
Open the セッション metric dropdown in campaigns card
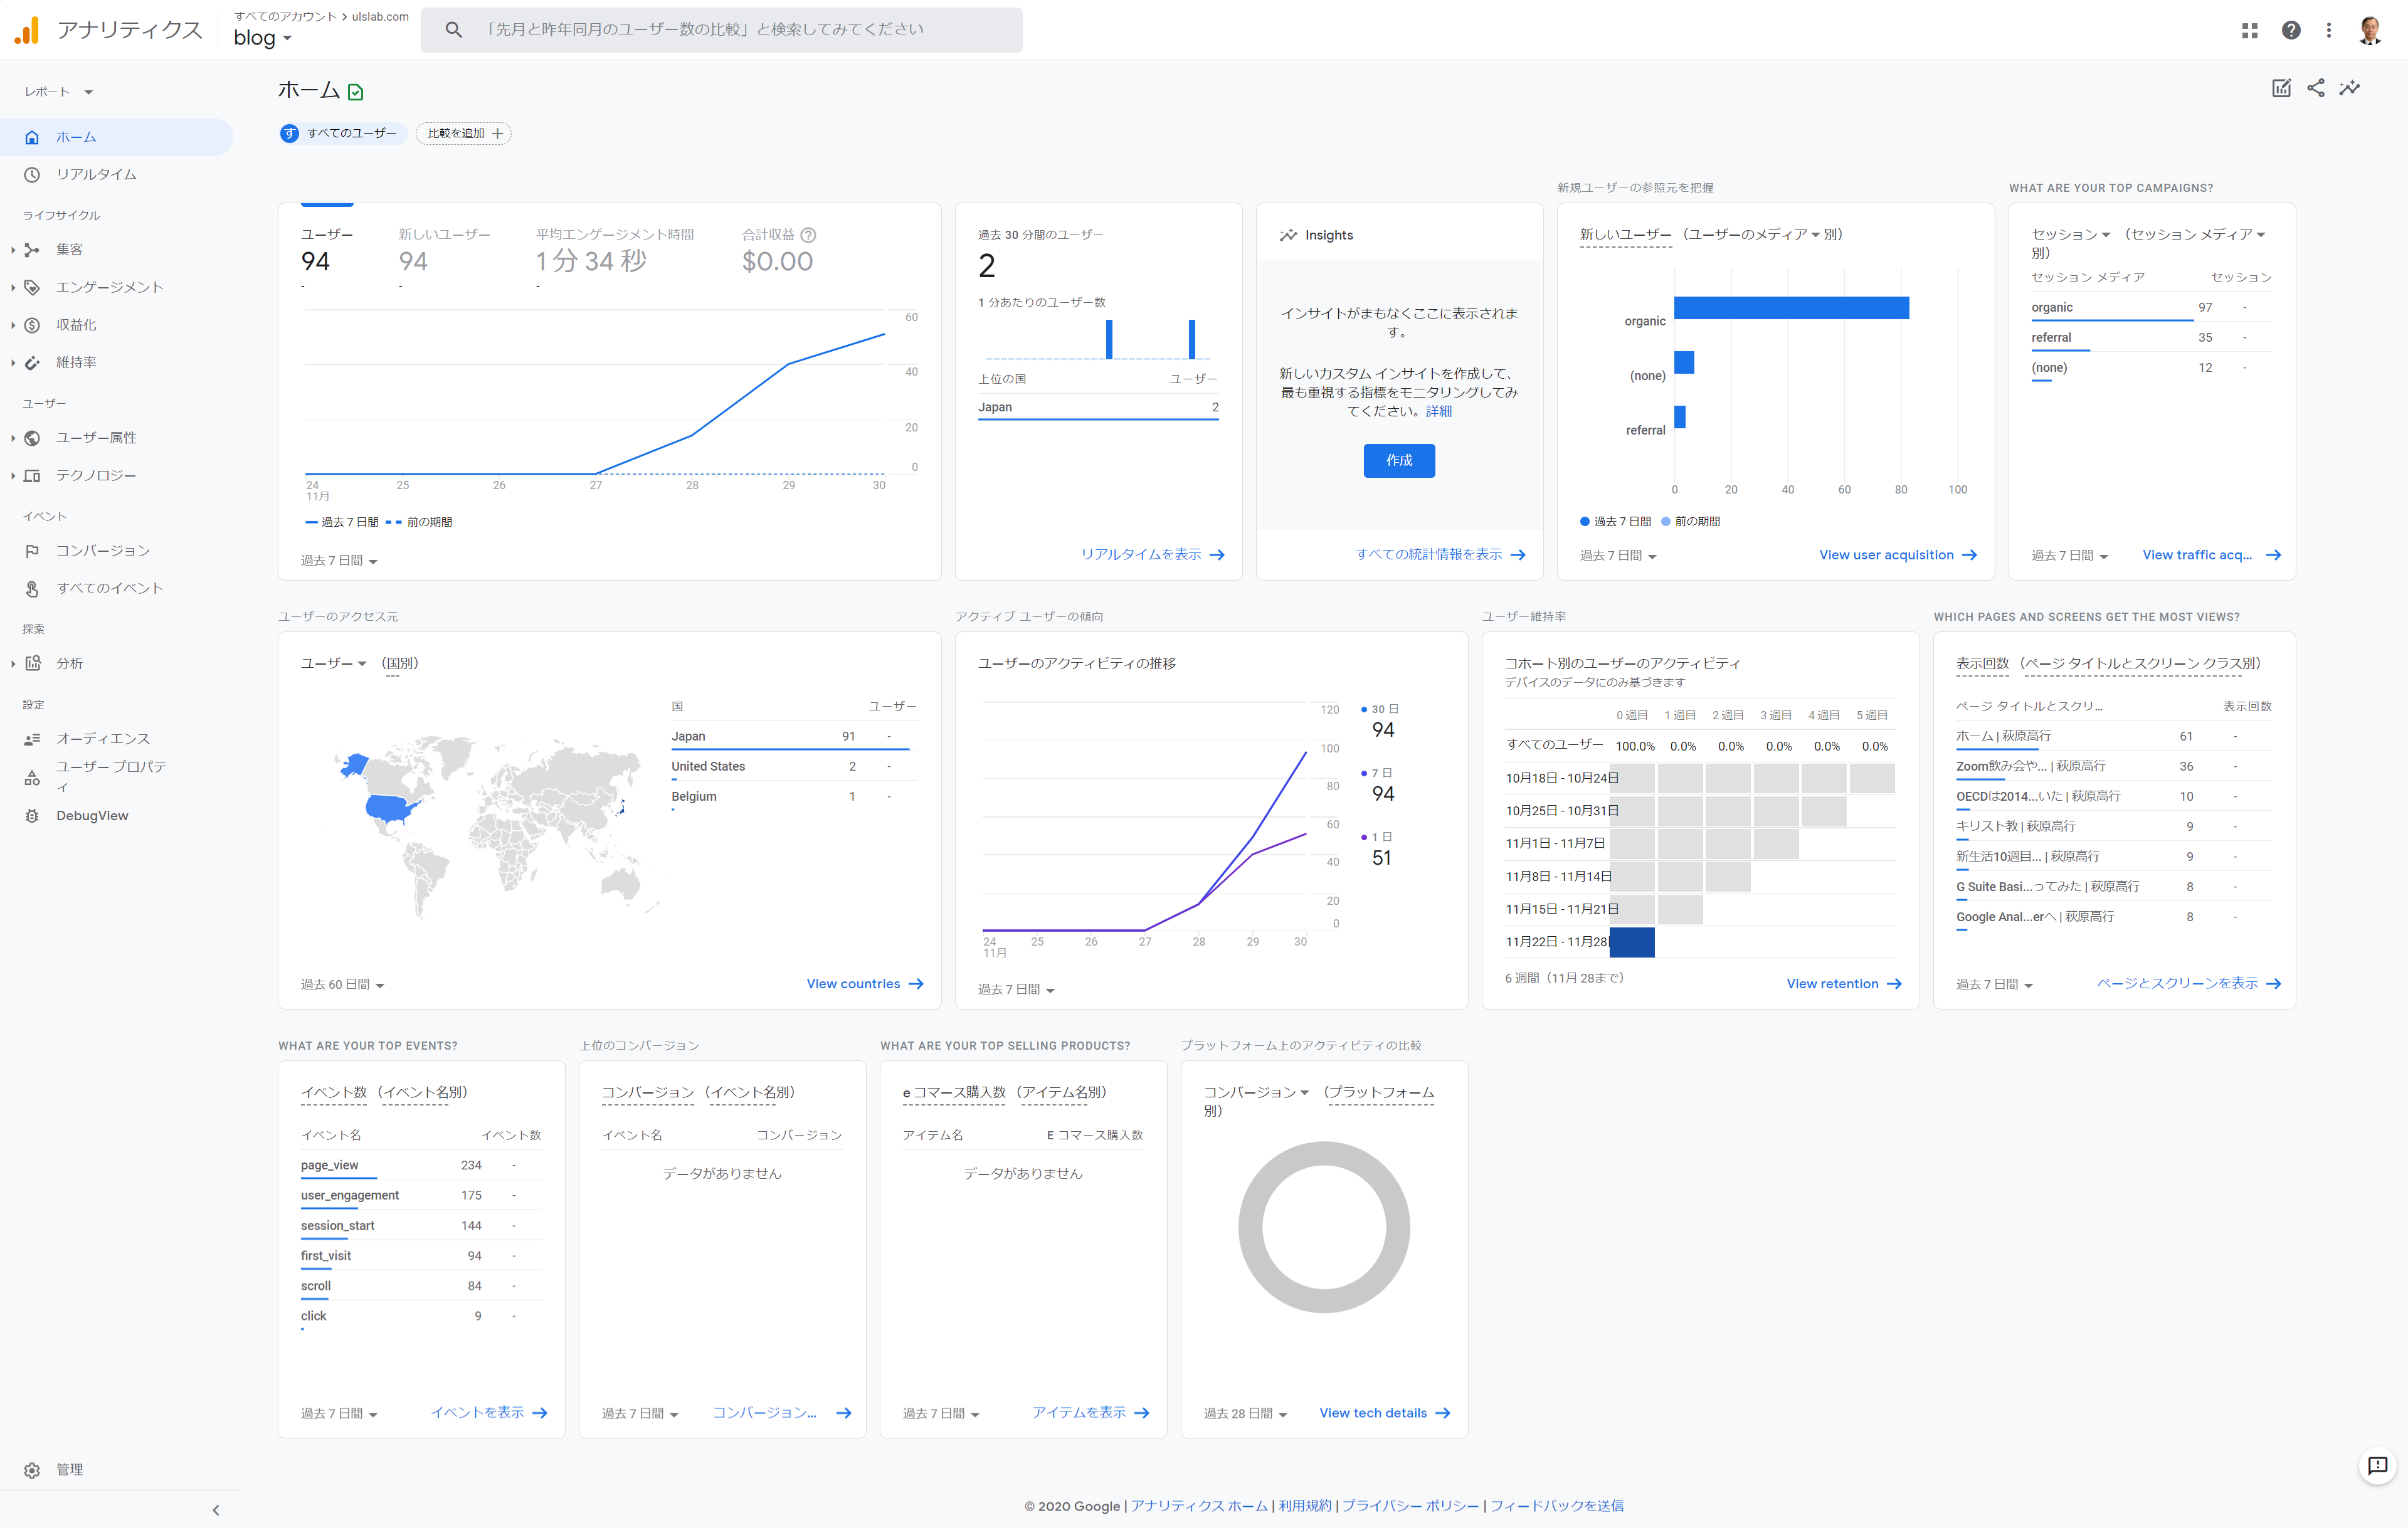2070,234
